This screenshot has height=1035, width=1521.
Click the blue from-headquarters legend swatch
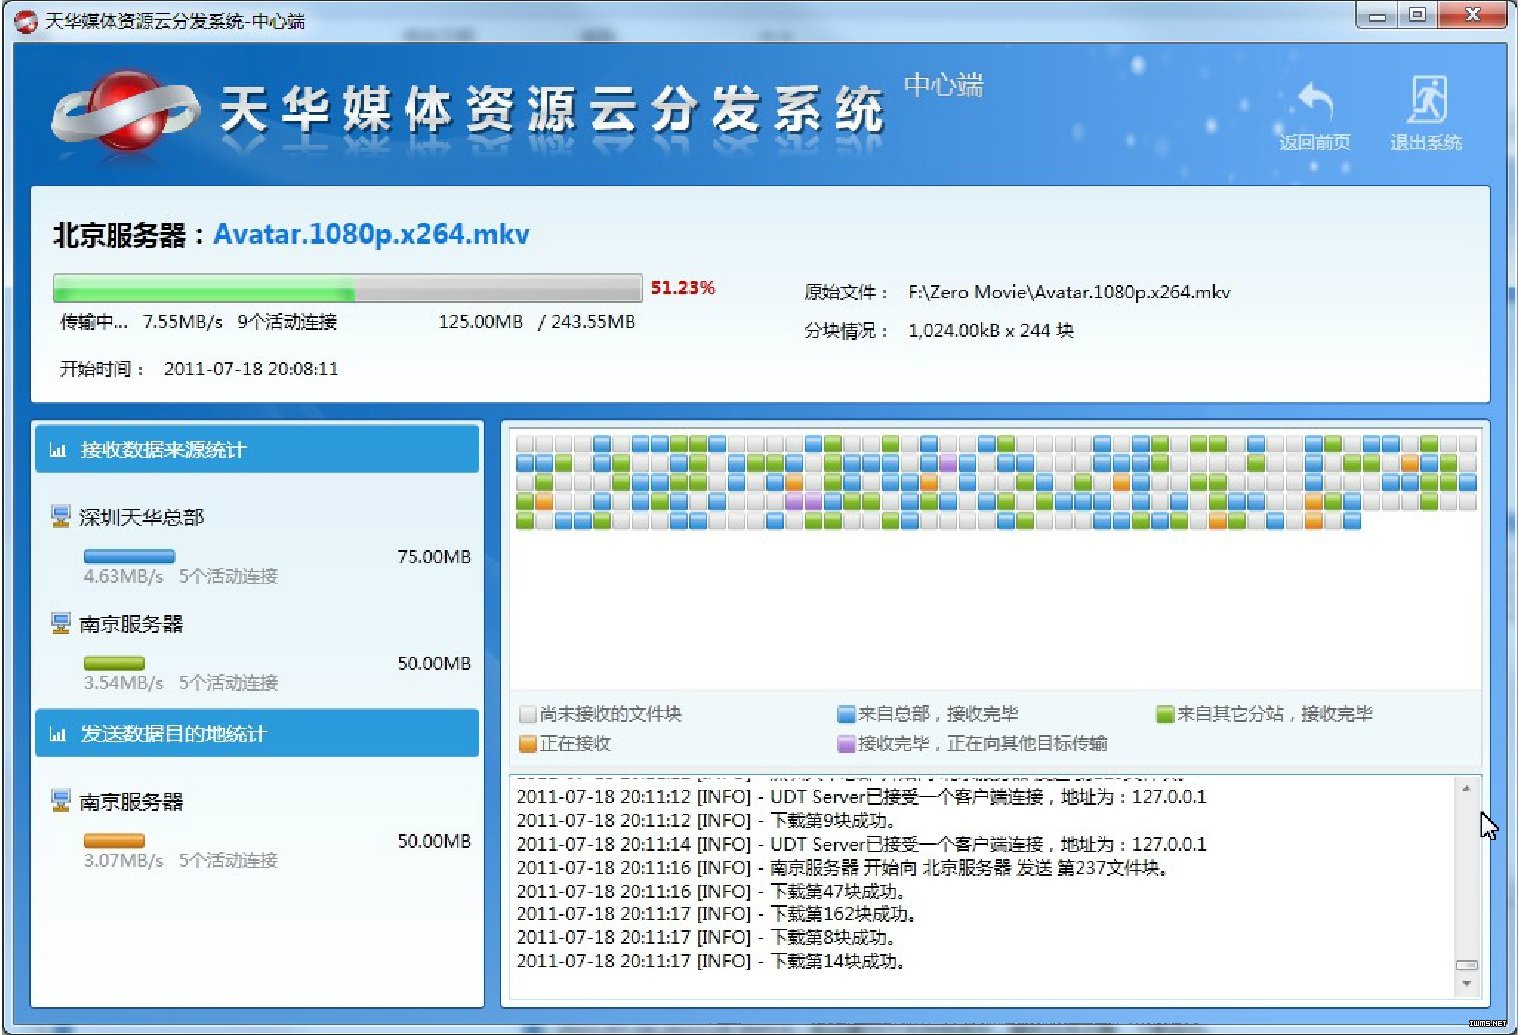pos(846,714)
